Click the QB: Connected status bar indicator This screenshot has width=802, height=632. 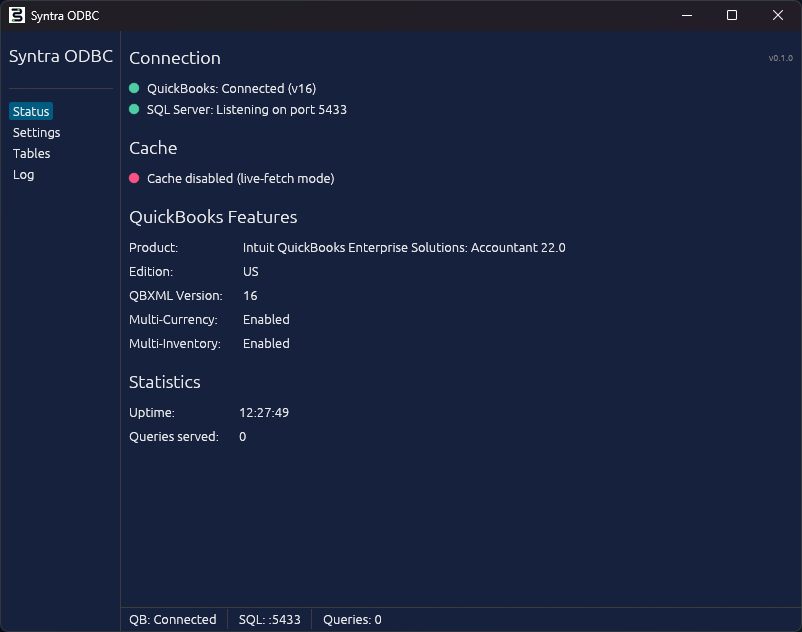pos(172,619)
